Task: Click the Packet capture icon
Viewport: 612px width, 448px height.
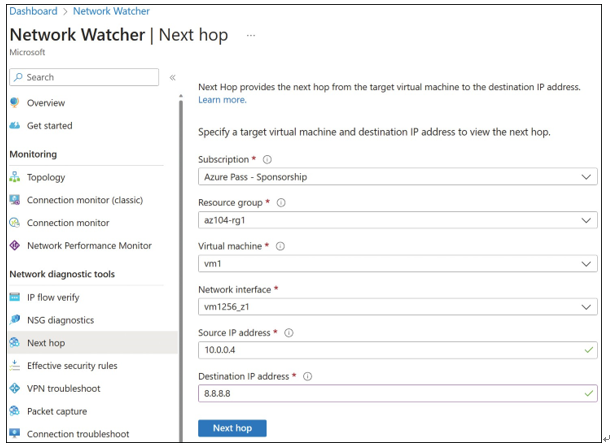Action: (x=14, y=411)
